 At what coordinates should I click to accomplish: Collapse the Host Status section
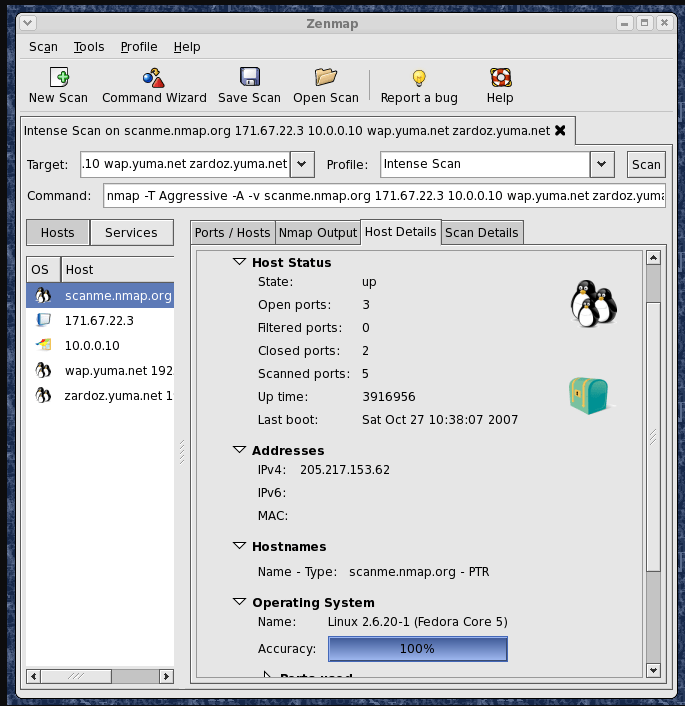239,262
